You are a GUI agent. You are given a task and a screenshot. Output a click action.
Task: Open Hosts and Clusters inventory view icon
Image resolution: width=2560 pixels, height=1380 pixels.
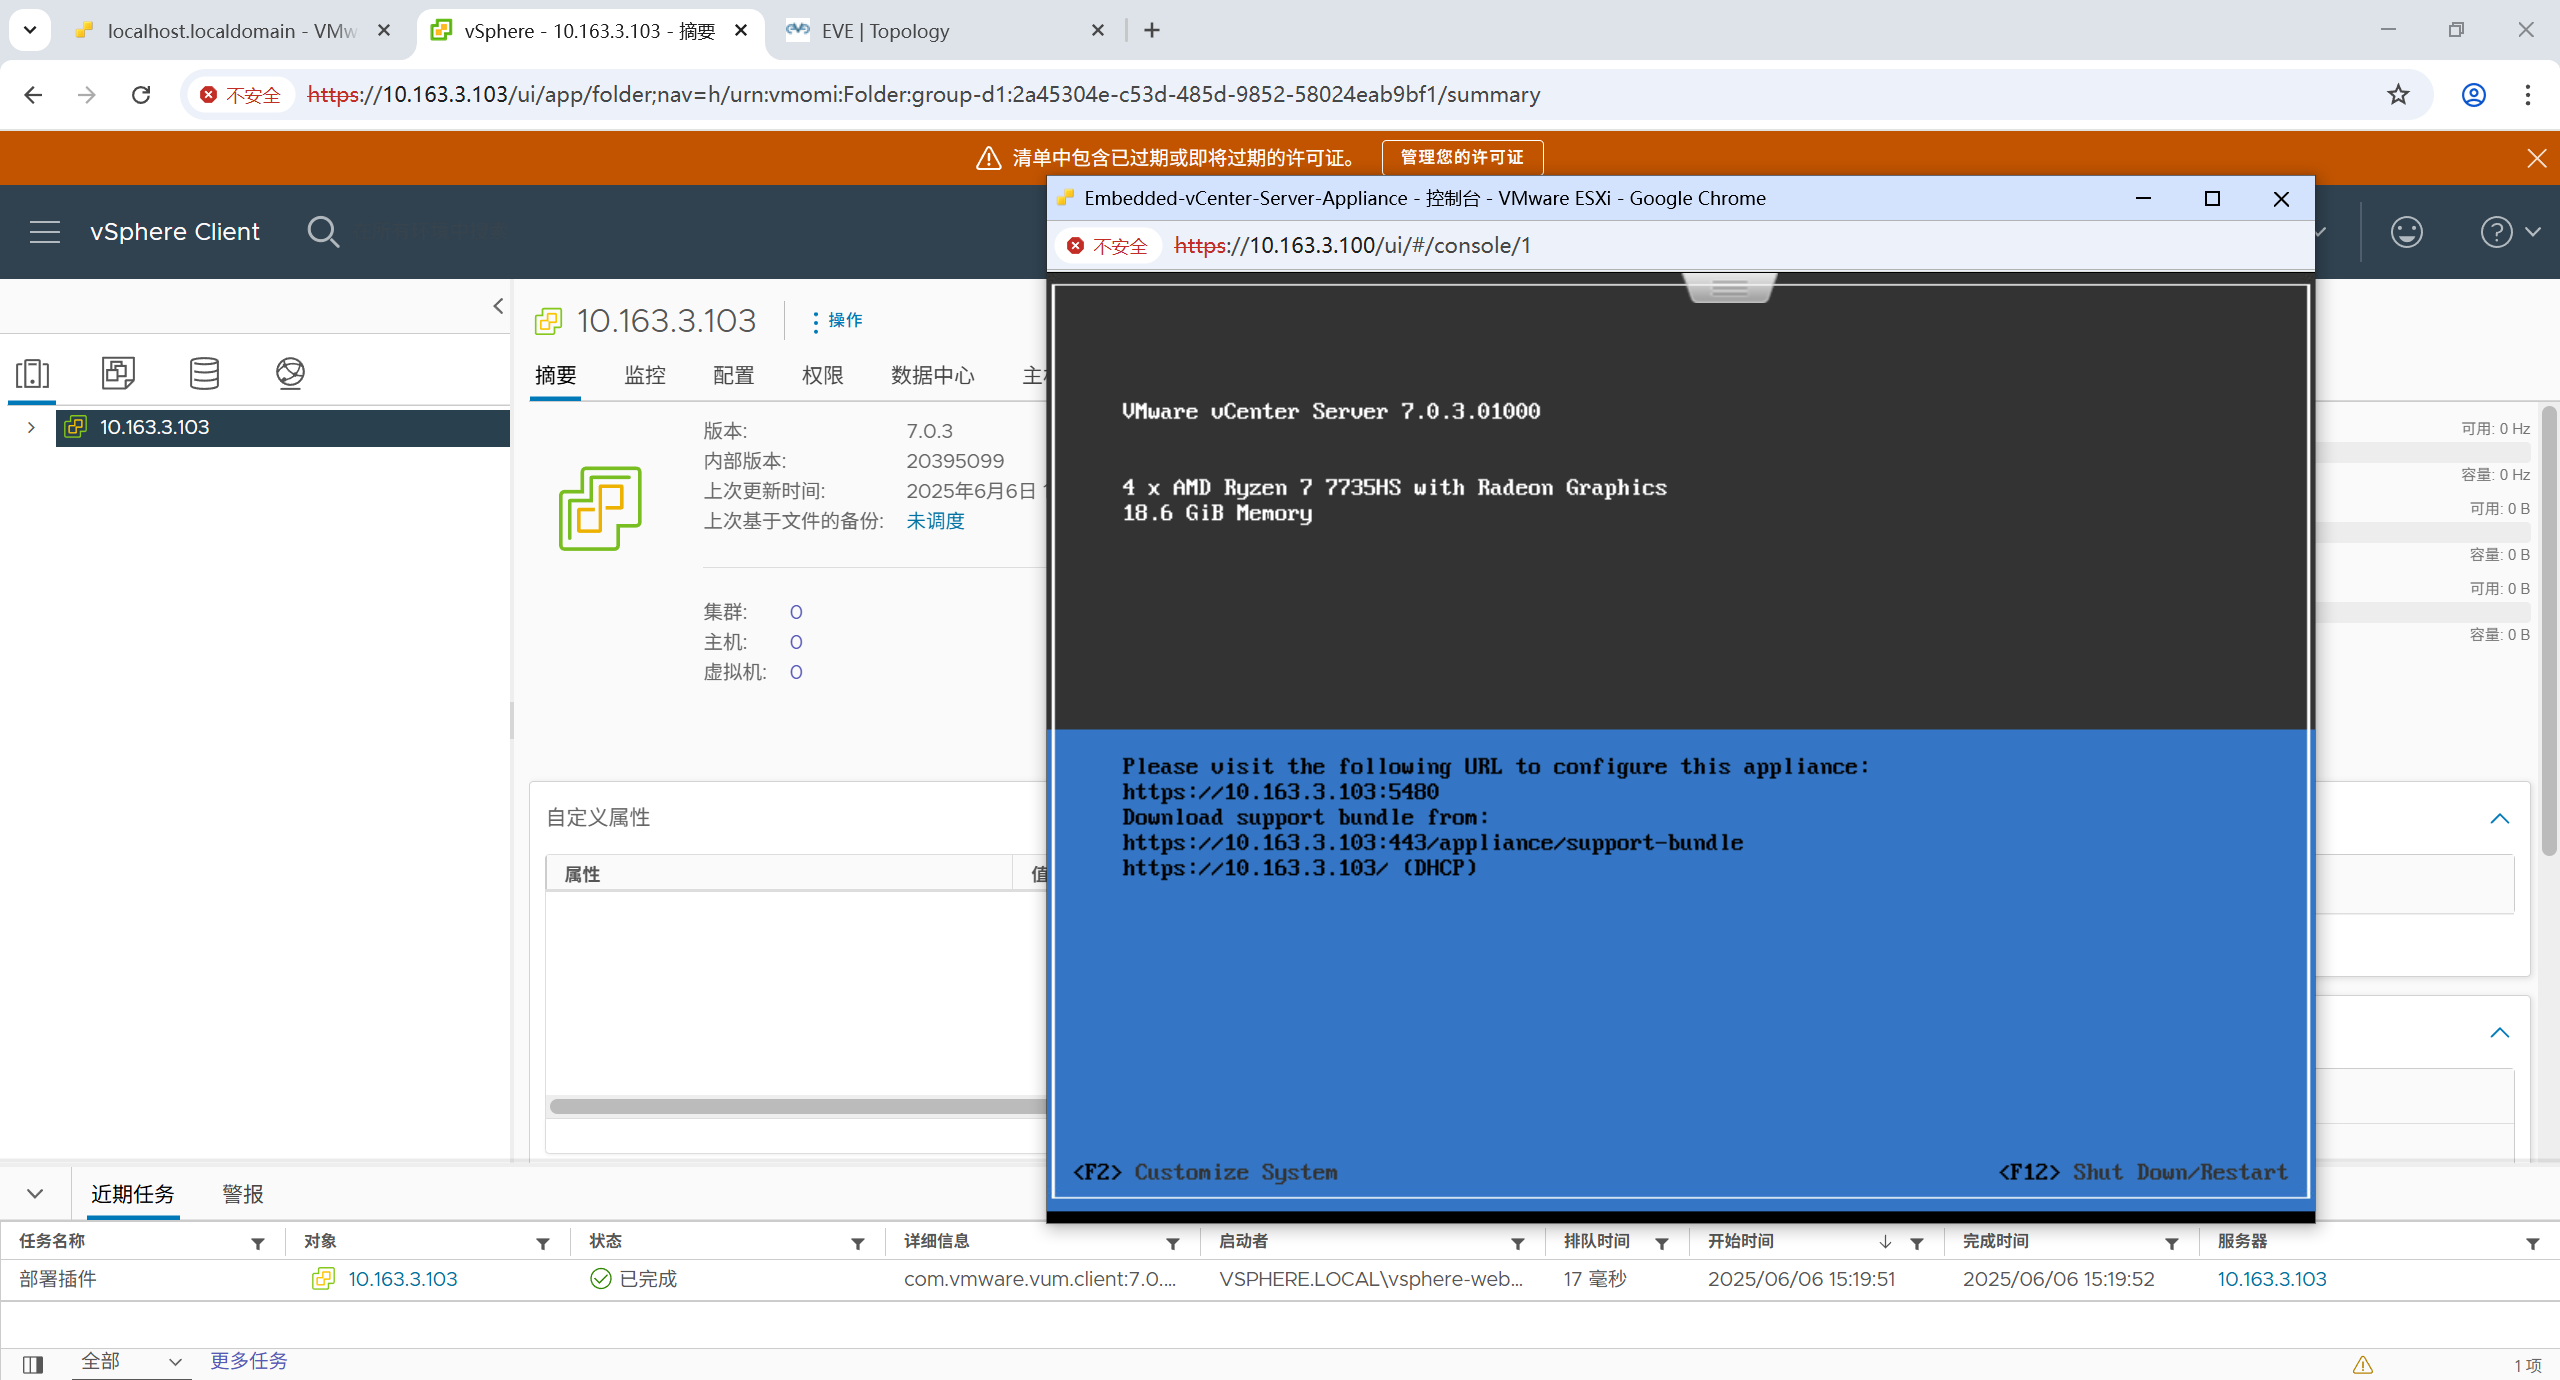(32, 373)
